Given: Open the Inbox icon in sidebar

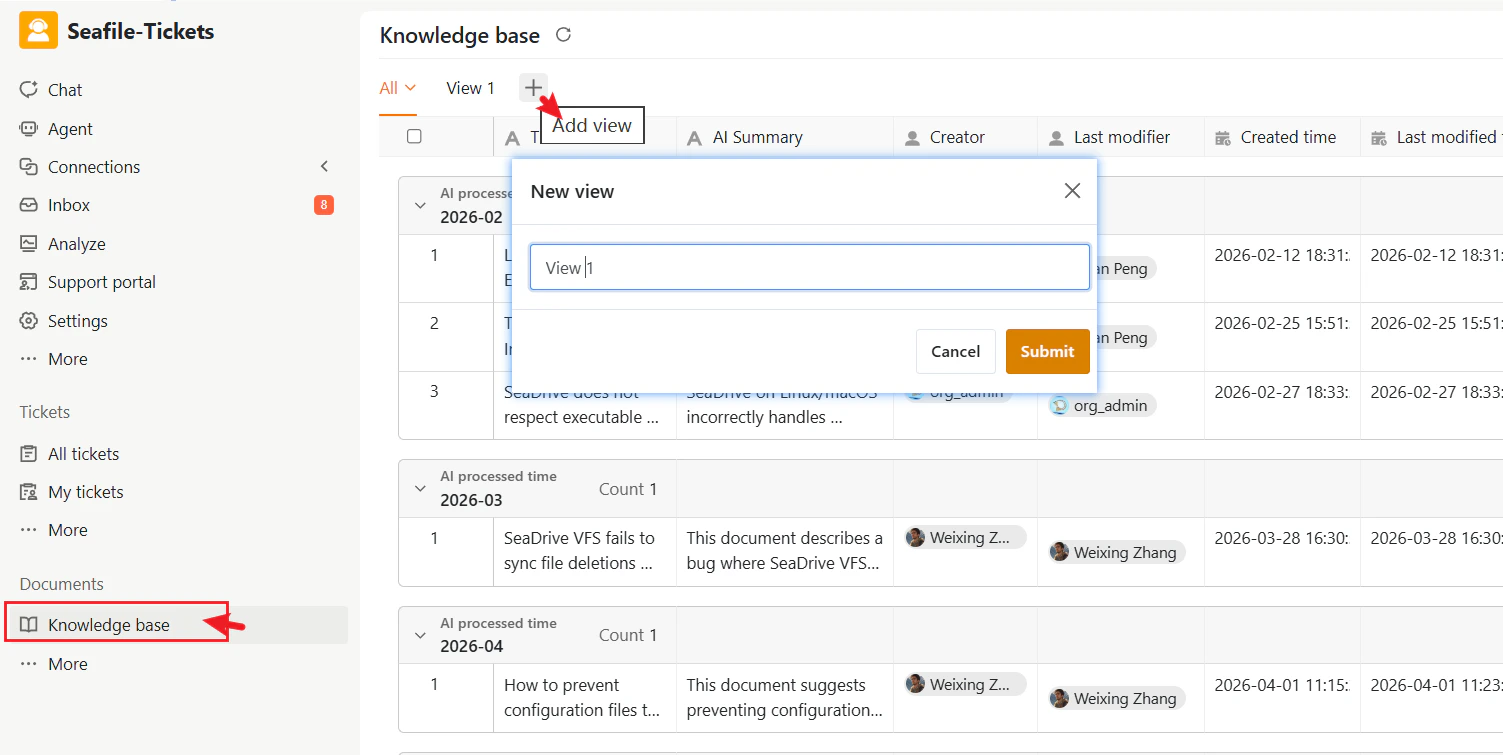Looking at the screenshot, I should click(29, 205).
